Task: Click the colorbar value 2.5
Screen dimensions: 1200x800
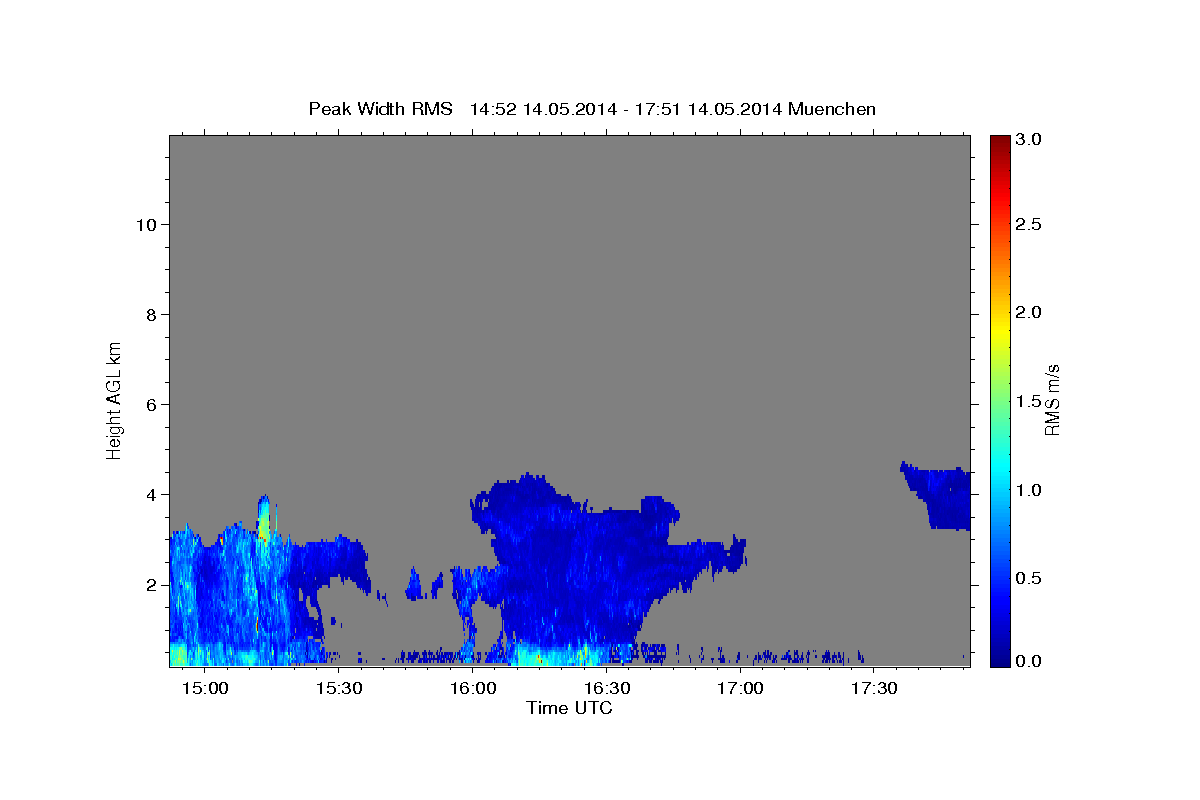Action: [x=1029, y=224]
